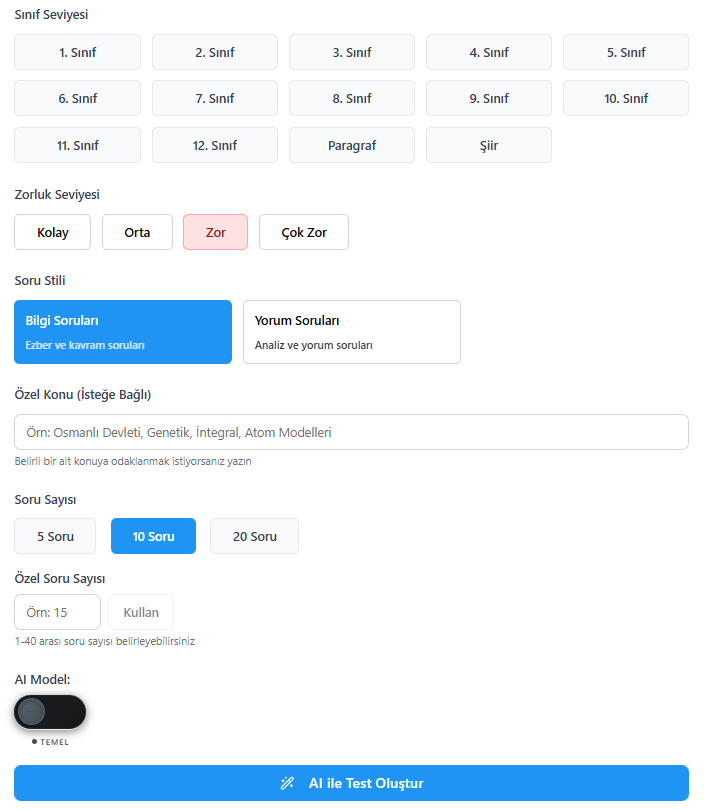Image resolution: width=704 pixels, height=810 pixels.
Task: Choose 5. Sınıf as class level
Action: (x=625, y=52)
